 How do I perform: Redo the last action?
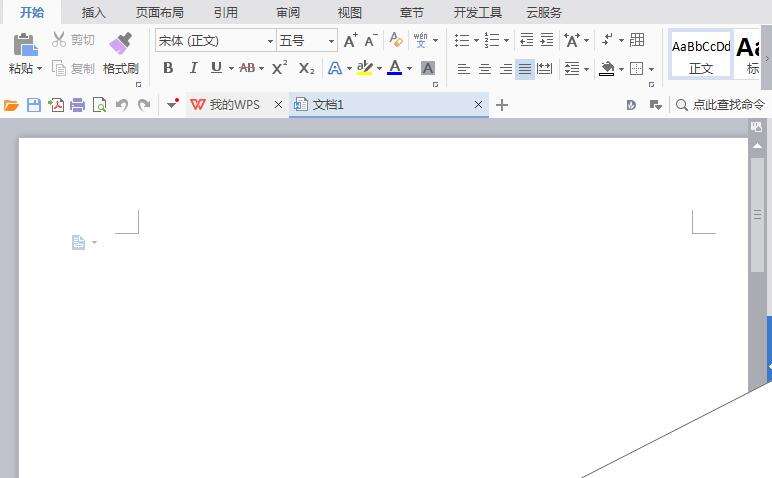pos(144,104)
